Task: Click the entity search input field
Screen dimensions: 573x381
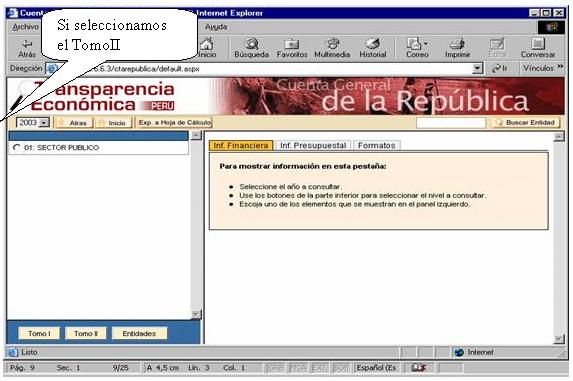Action: tap(451, 123)
